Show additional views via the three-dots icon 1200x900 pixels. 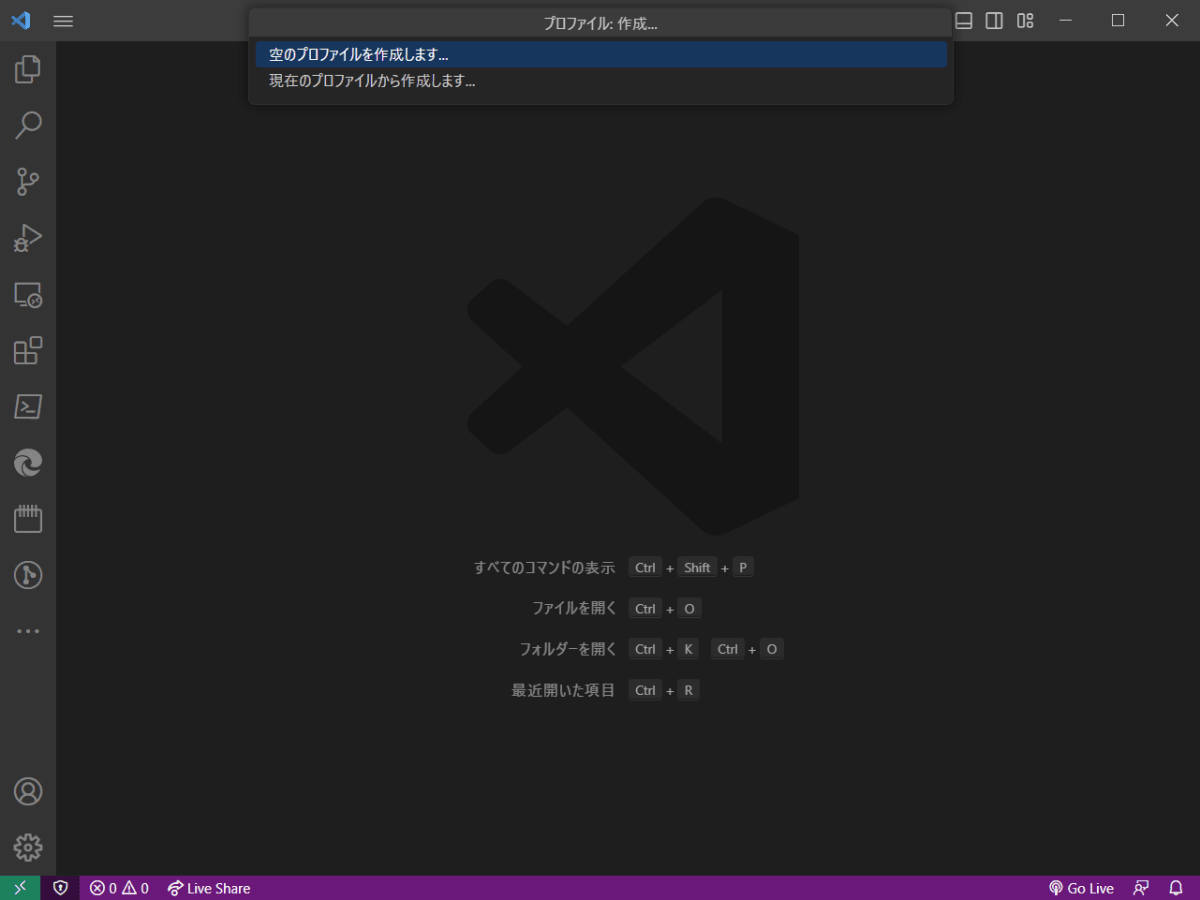click(28, 631)
